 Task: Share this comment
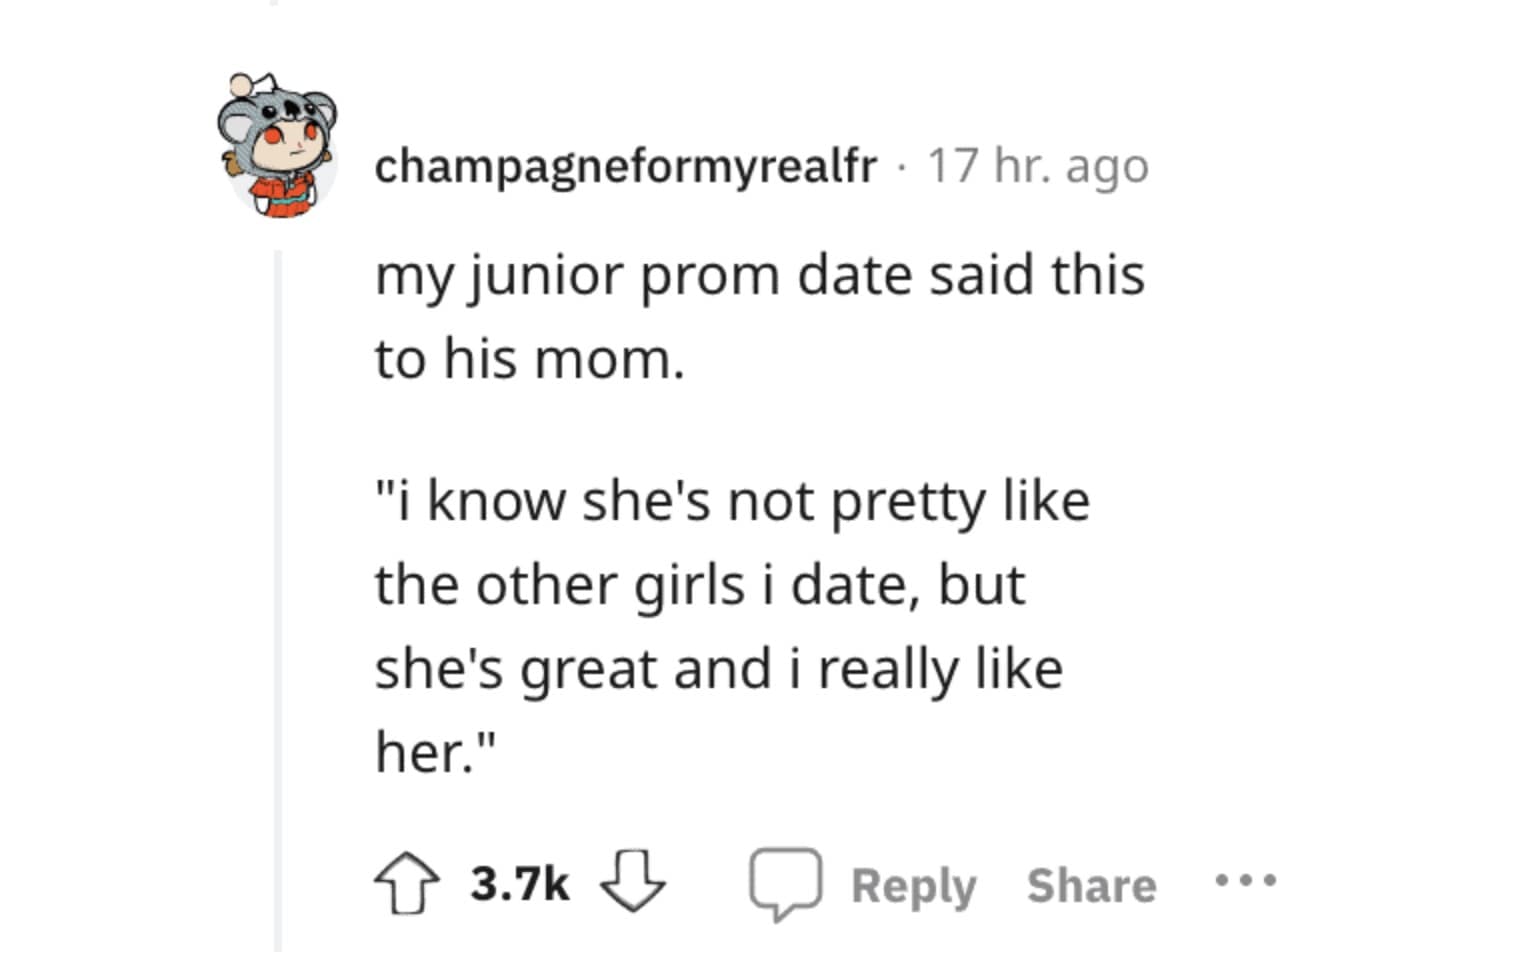(x=1091, y=886)
